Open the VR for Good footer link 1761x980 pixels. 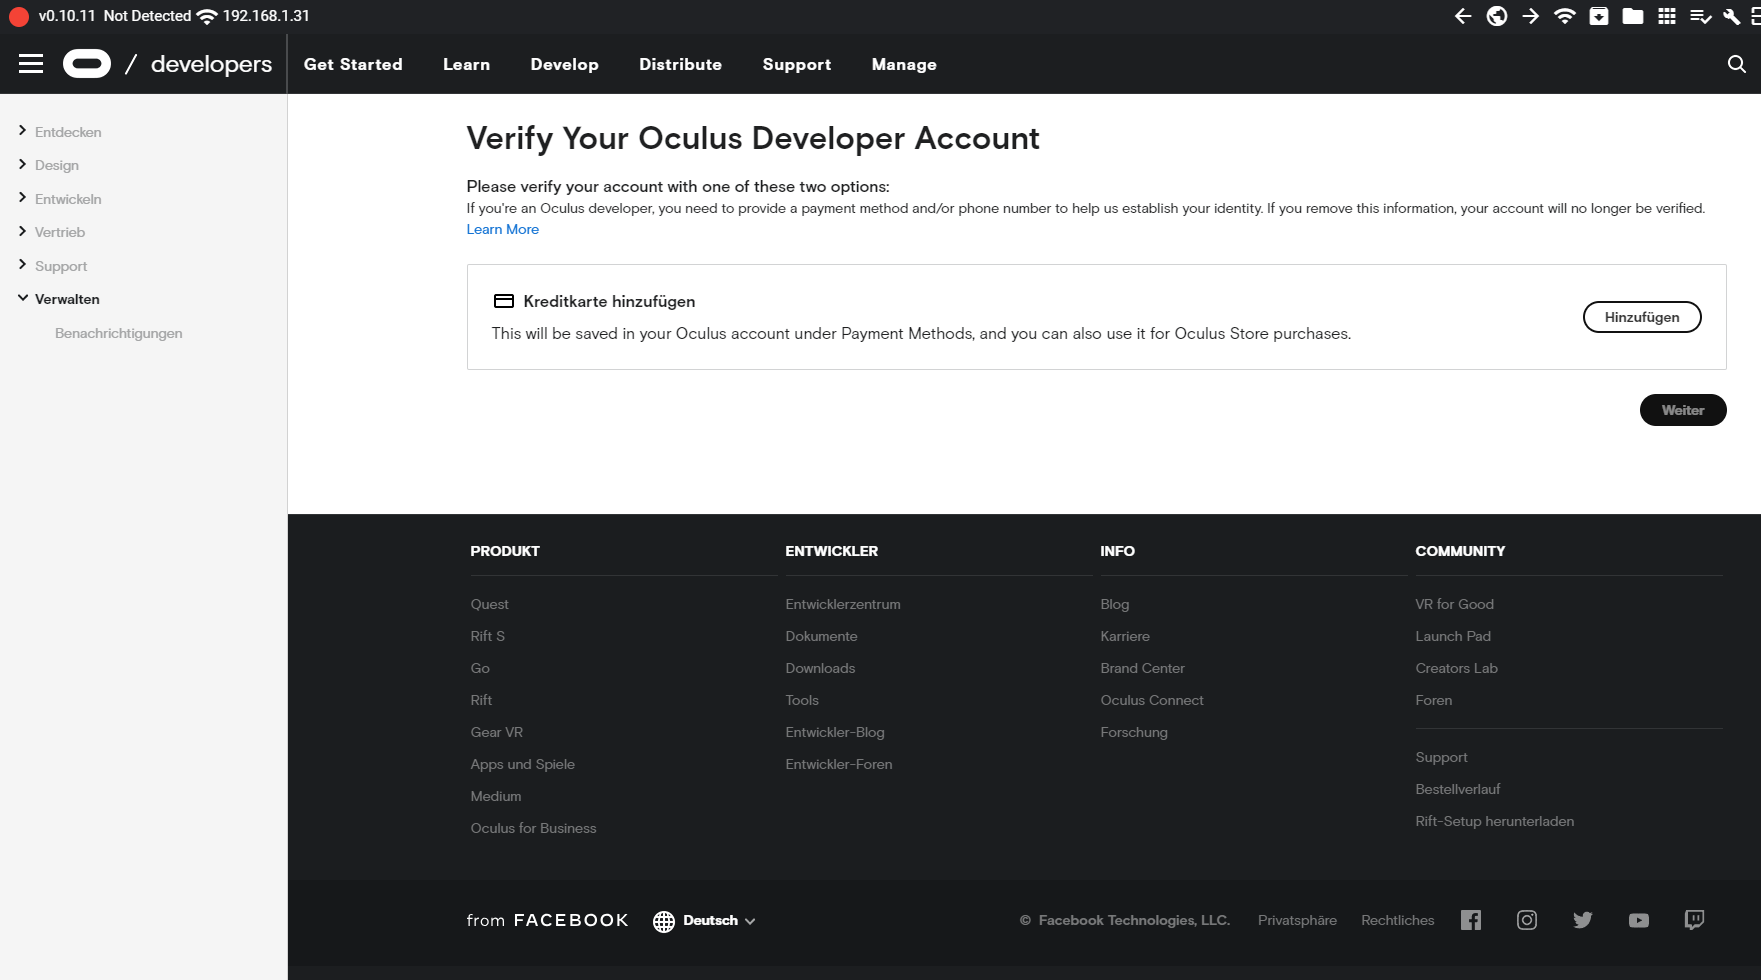click(x=1455, y=604)
